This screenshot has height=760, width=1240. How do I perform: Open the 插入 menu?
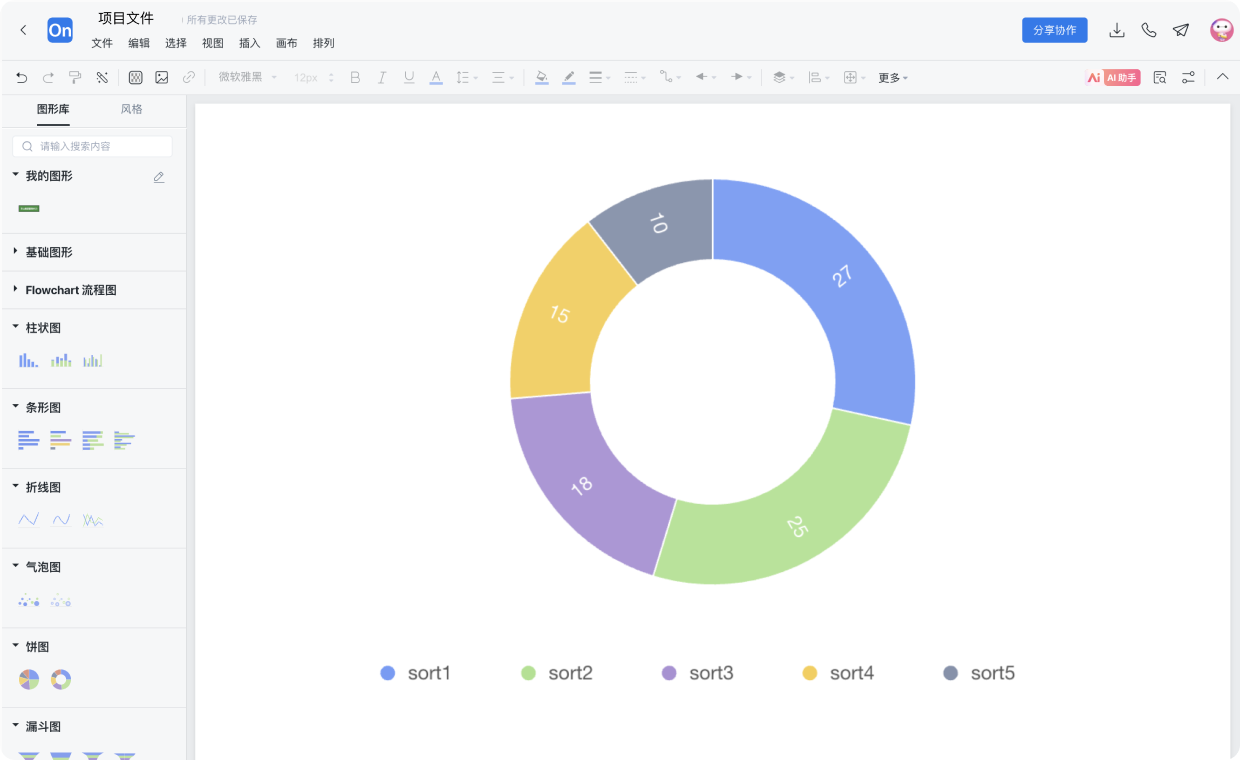249,43
